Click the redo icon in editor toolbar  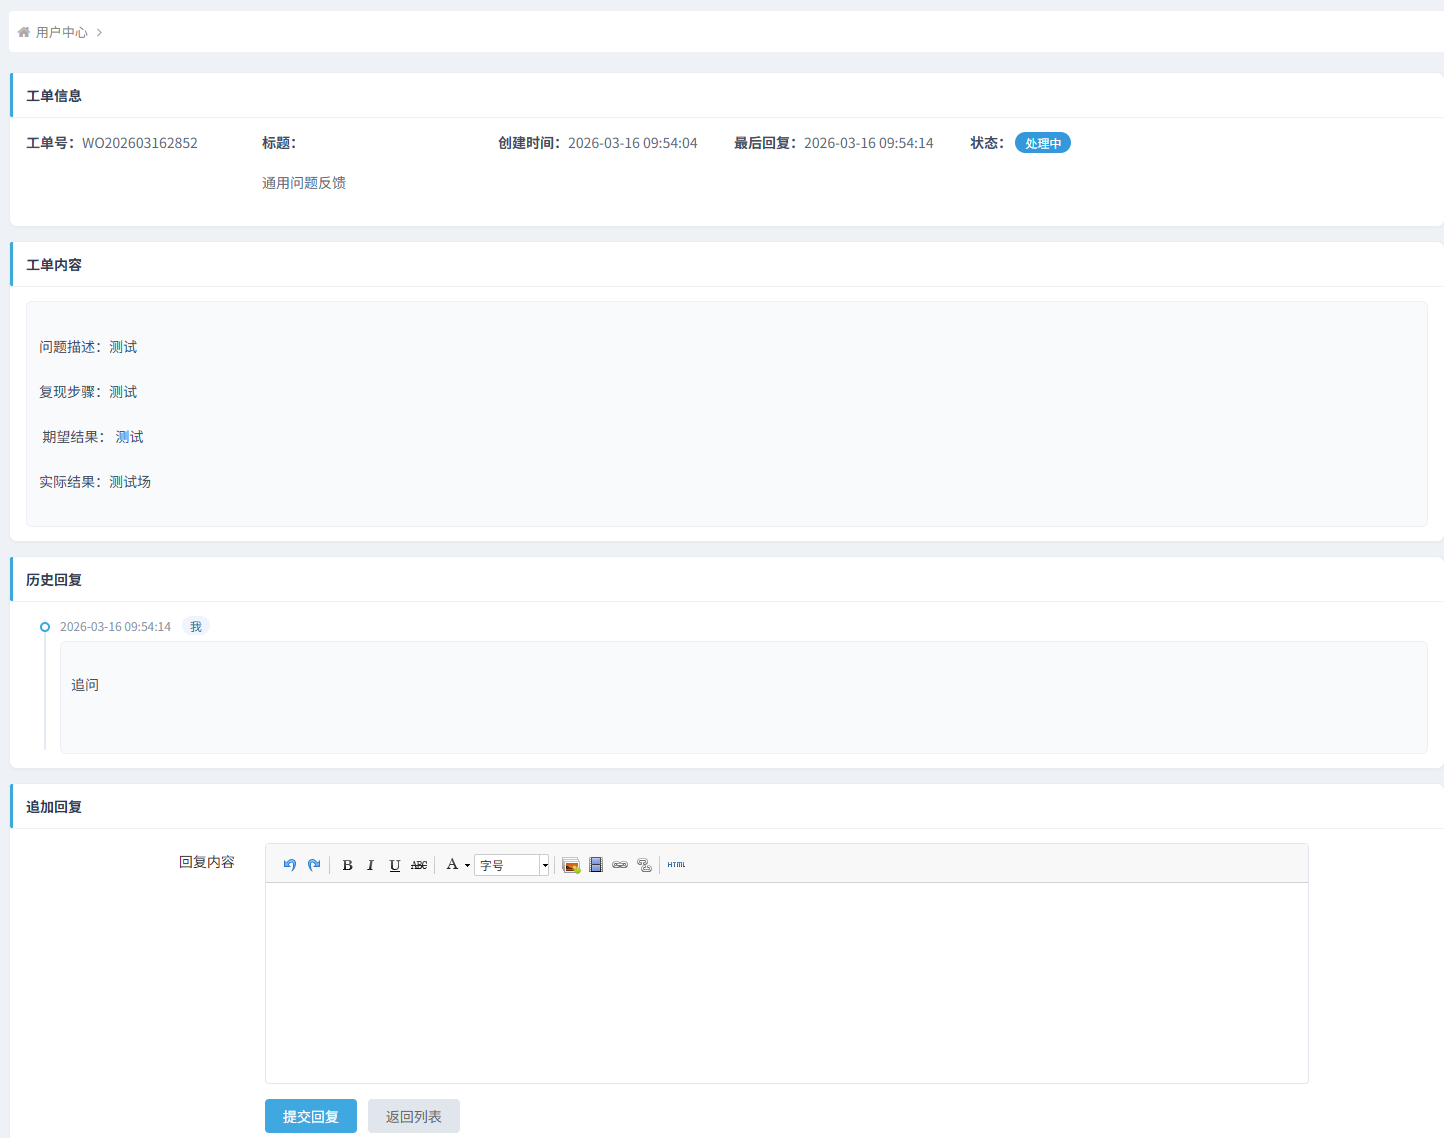pos(314,865)
